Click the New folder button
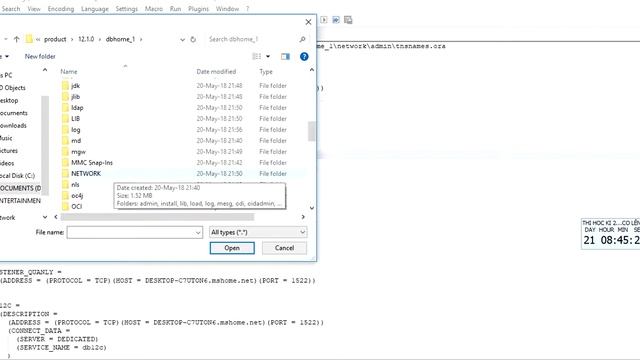This screenshot has width=640, height=360. click(x=40, y=56)
